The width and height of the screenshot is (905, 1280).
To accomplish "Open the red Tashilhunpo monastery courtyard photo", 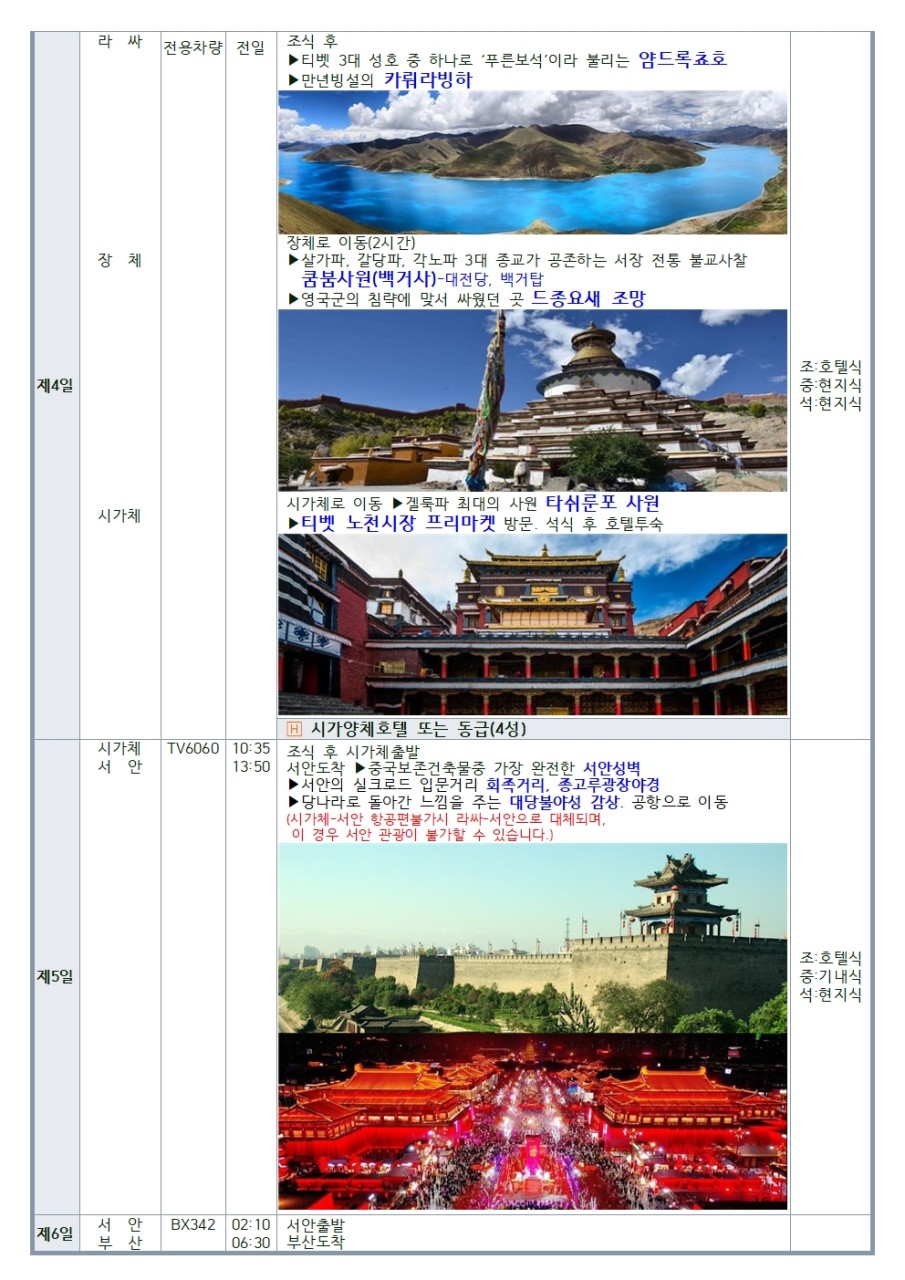I will coord(532,624).
